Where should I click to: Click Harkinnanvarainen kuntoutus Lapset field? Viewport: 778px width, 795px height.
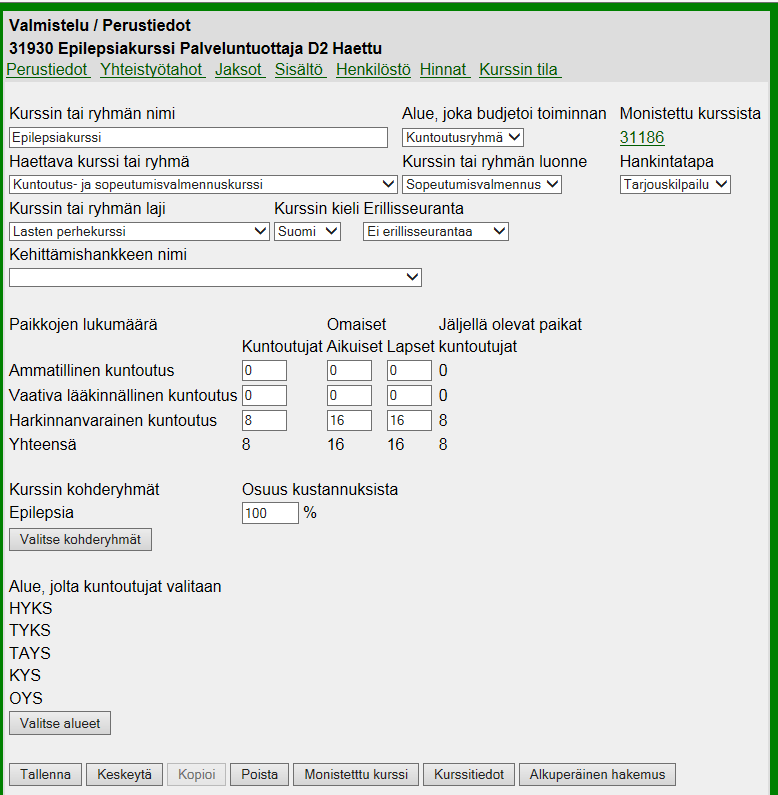(x=409, y=420)
